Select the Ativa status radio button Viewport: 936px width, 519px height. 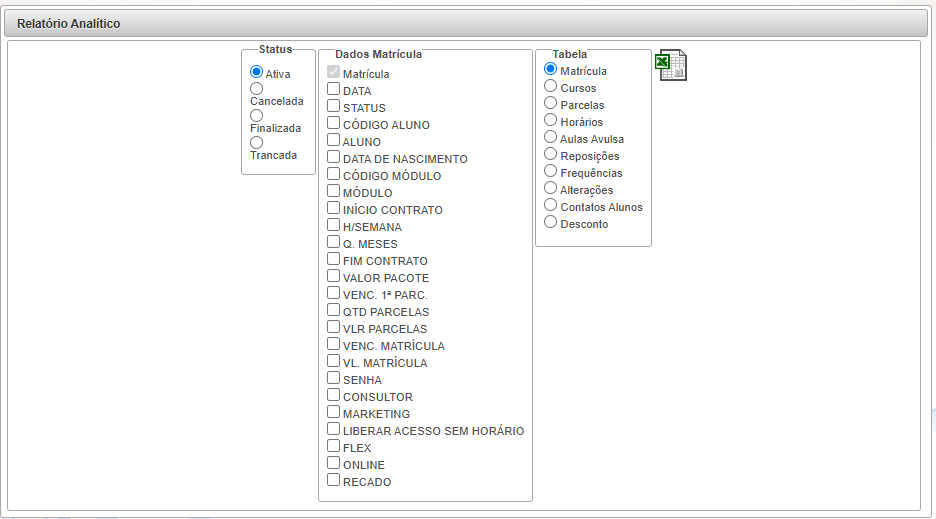(256, 72)
